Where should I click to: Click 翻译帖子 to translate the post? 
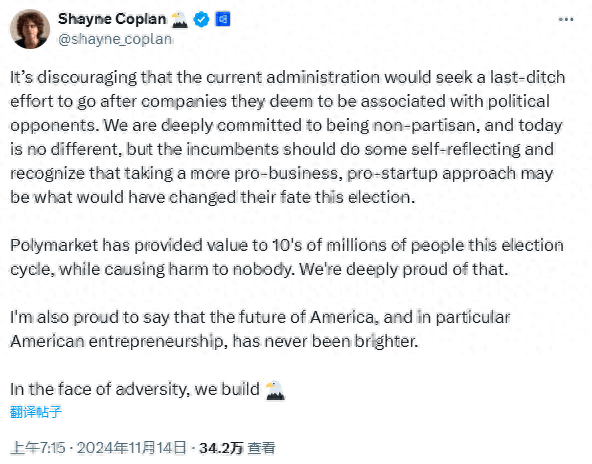(x=36, y=412)
